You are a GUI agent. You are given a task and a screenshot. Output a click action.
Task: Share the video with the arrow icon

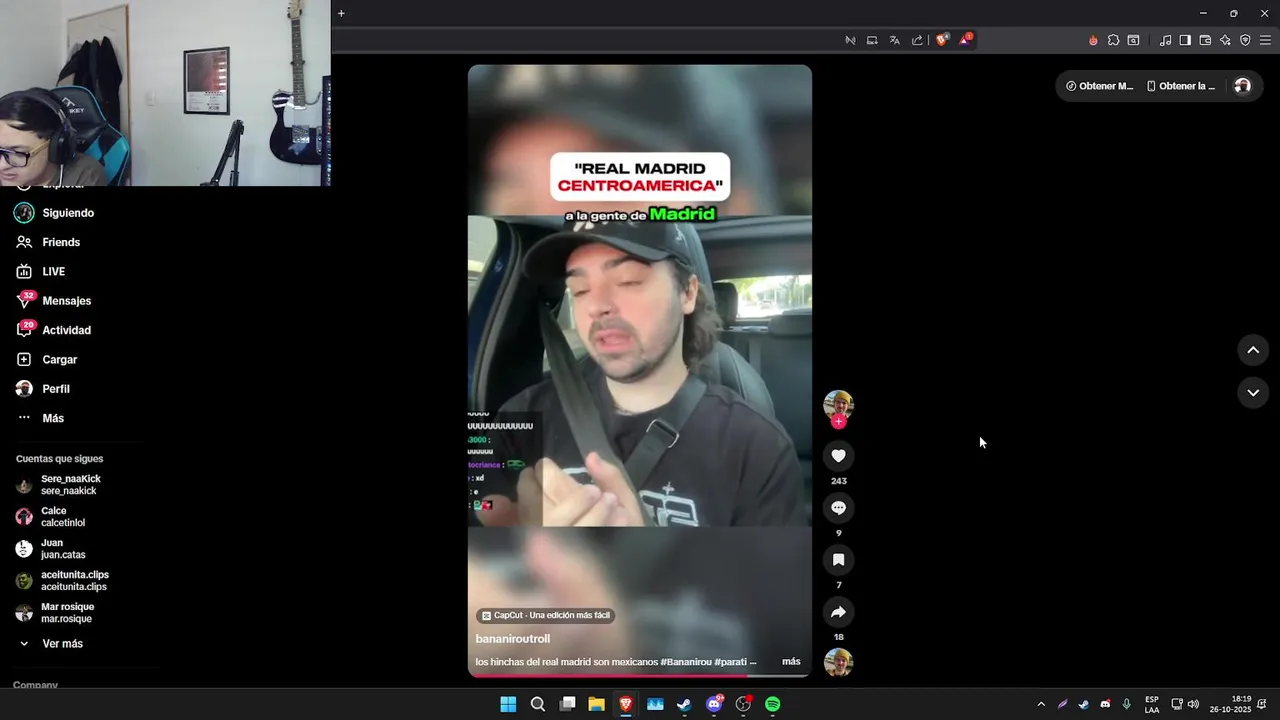point(838,612)
